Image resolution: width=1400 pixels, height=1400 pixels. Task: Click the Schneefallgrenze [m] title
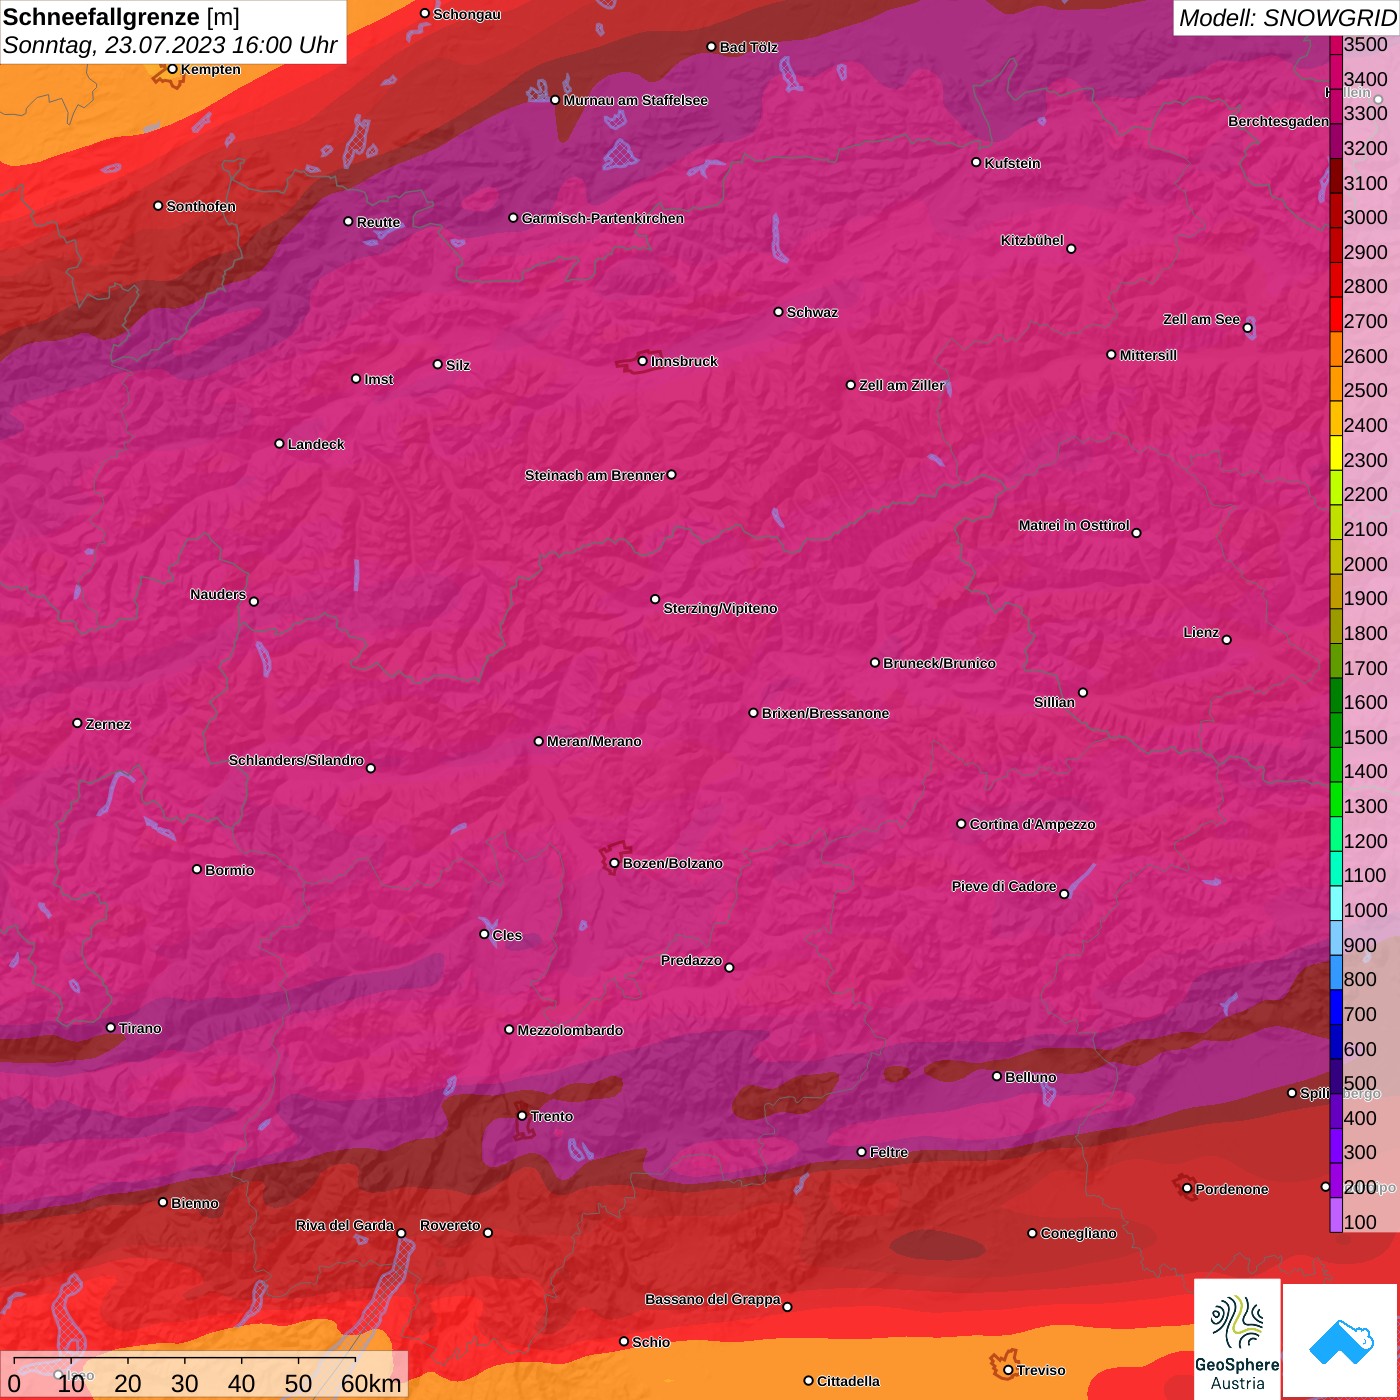pyautogui.click(x=121, y=17)
